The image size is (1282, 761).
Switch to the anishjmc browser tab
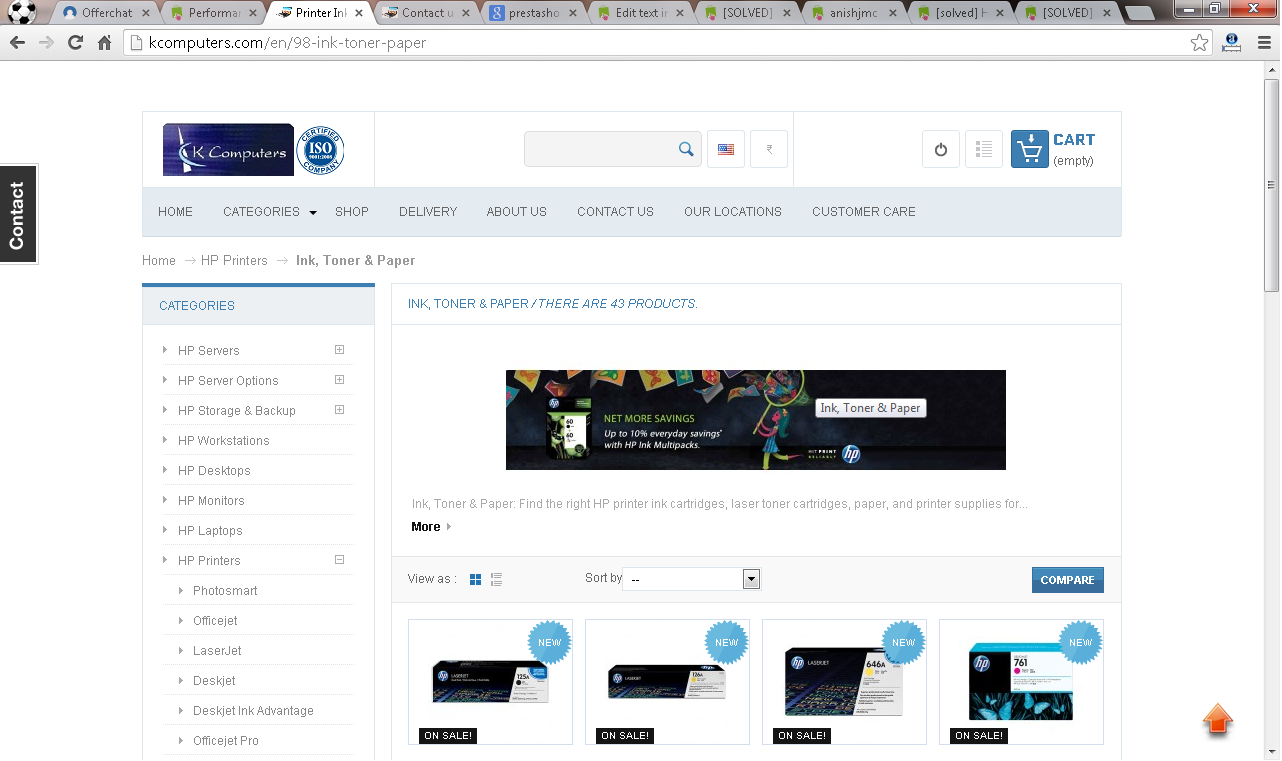[854, 13]
